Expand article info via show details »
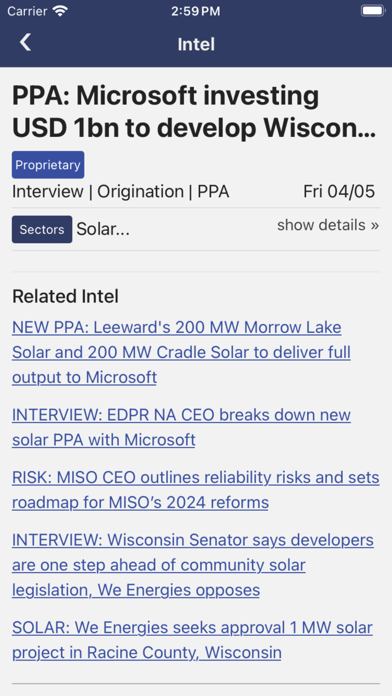Image resolution: width=392 pixels, height=696 pixels. [328, 225]
